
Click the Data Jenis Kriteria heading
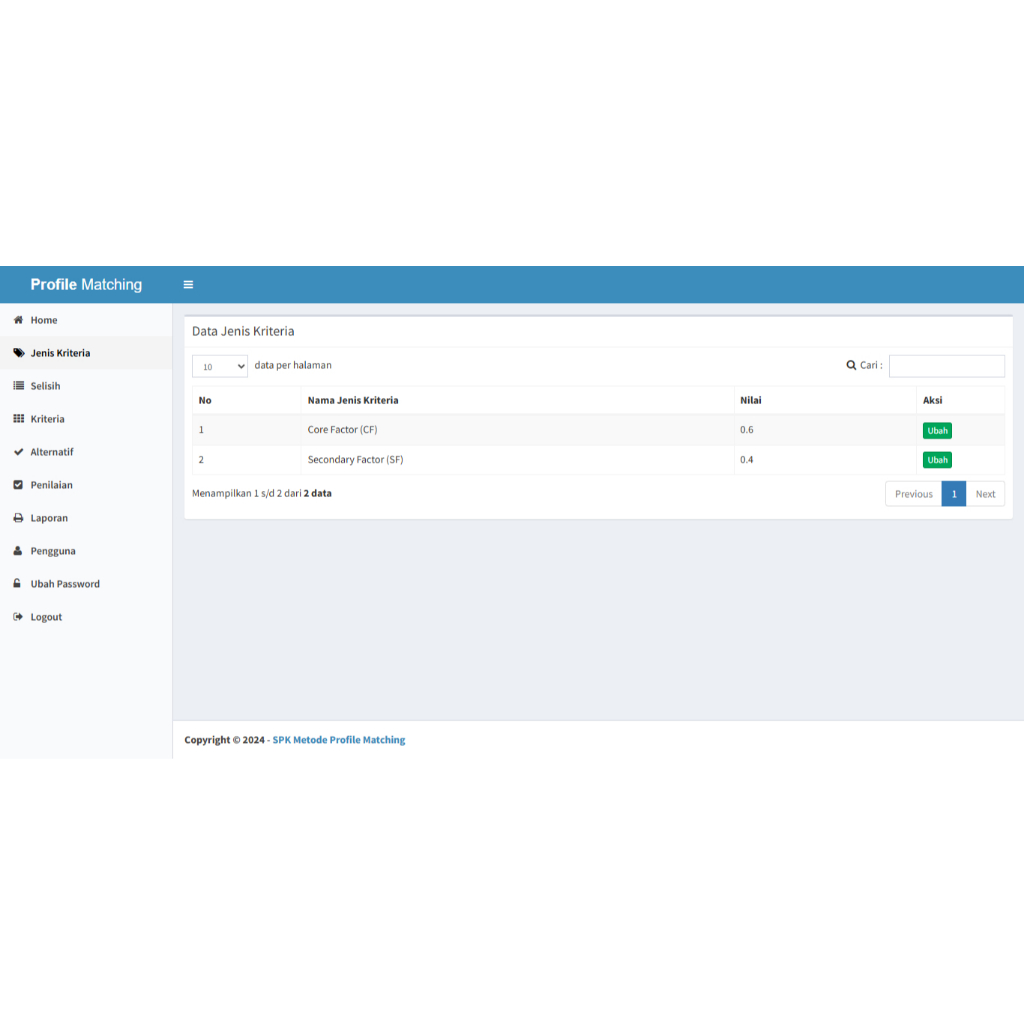(x=243, y=331)
